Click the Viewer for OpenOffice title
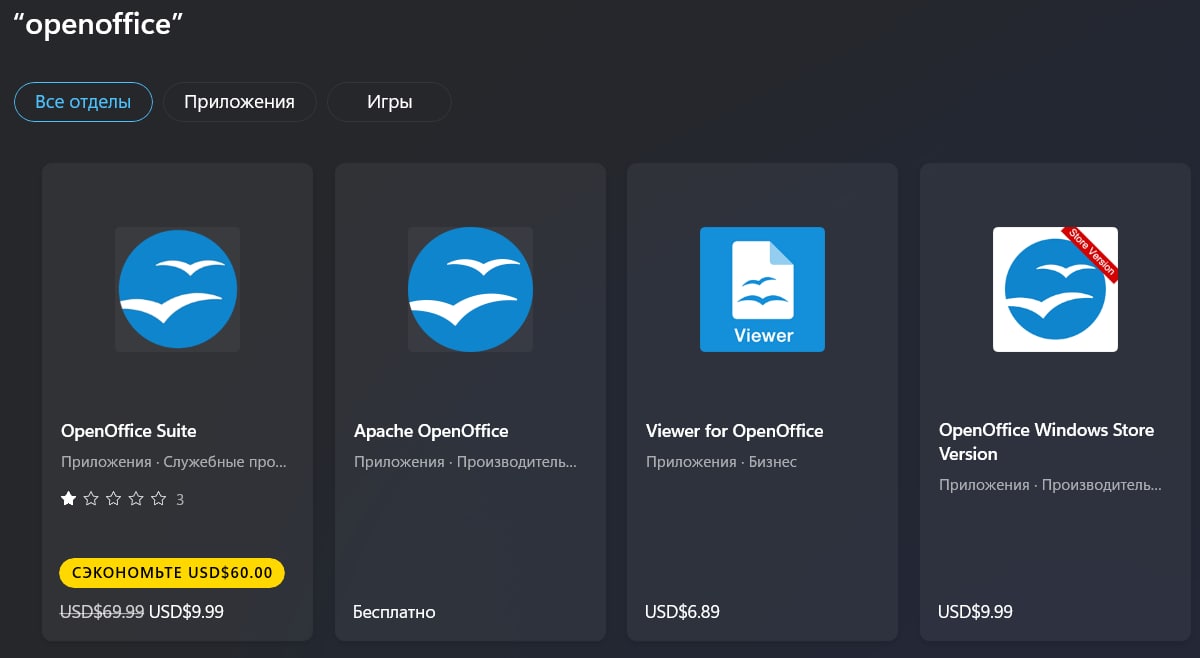 point(735,431)
